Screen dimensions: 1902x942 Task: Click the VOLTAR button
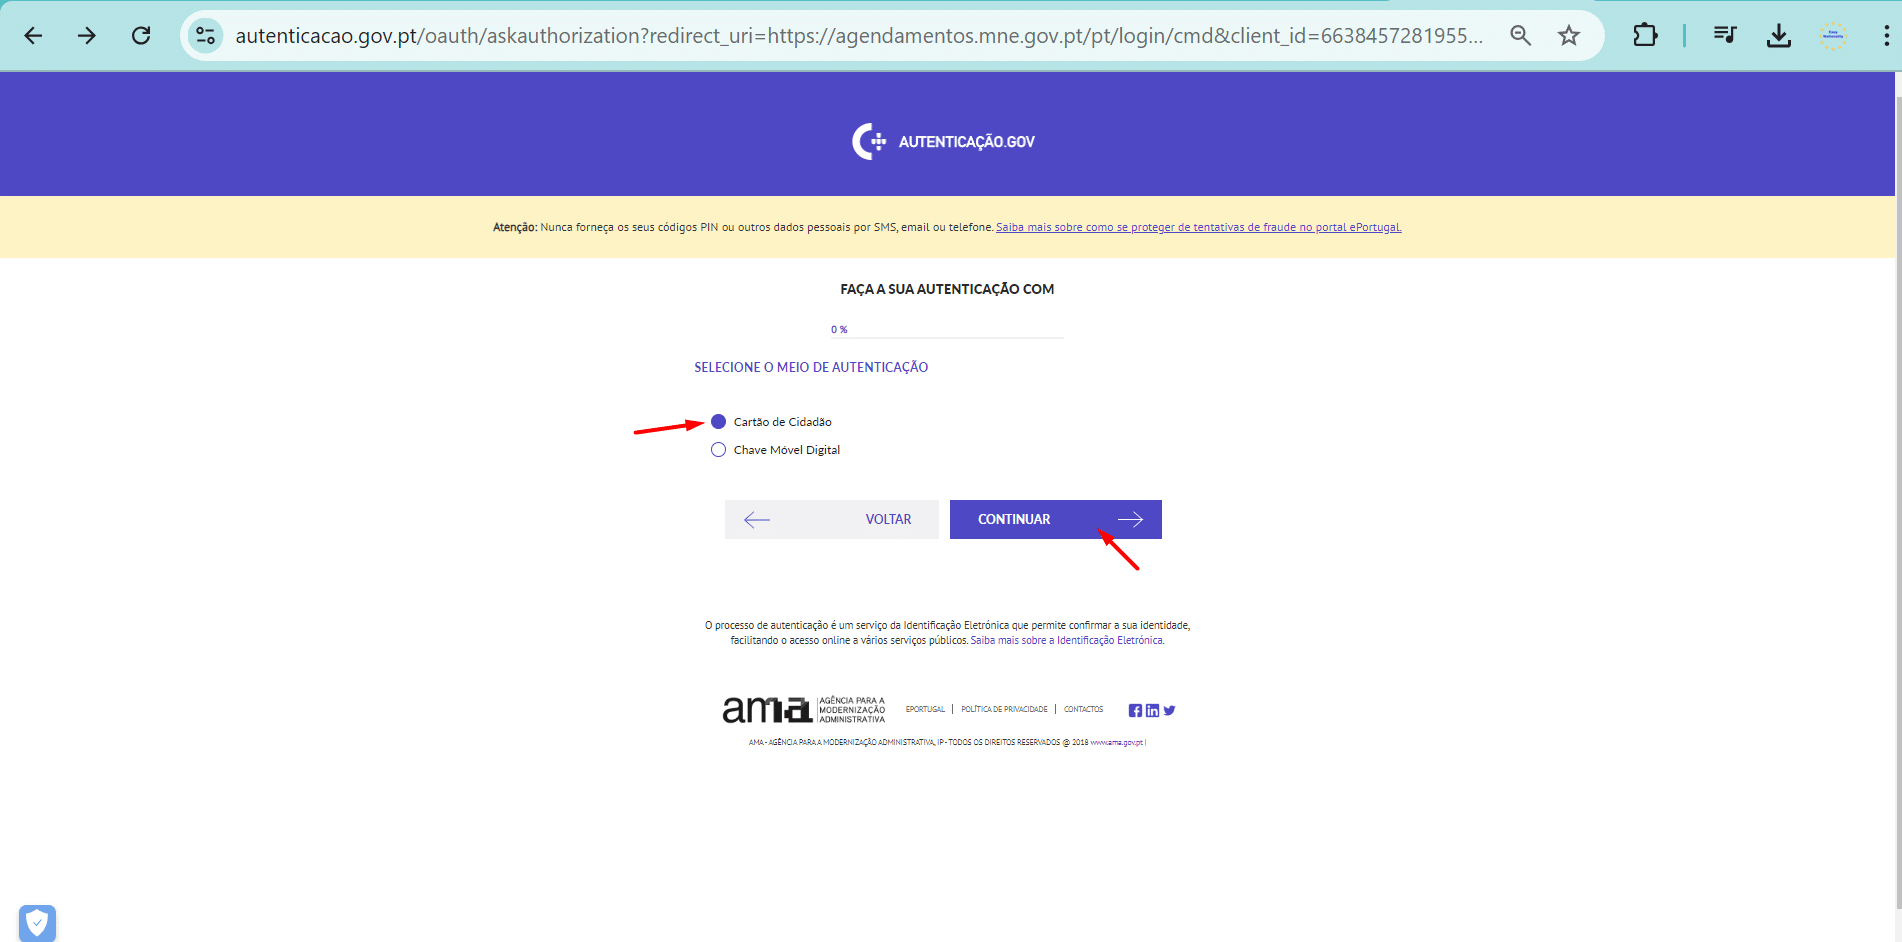click(831, 519)
